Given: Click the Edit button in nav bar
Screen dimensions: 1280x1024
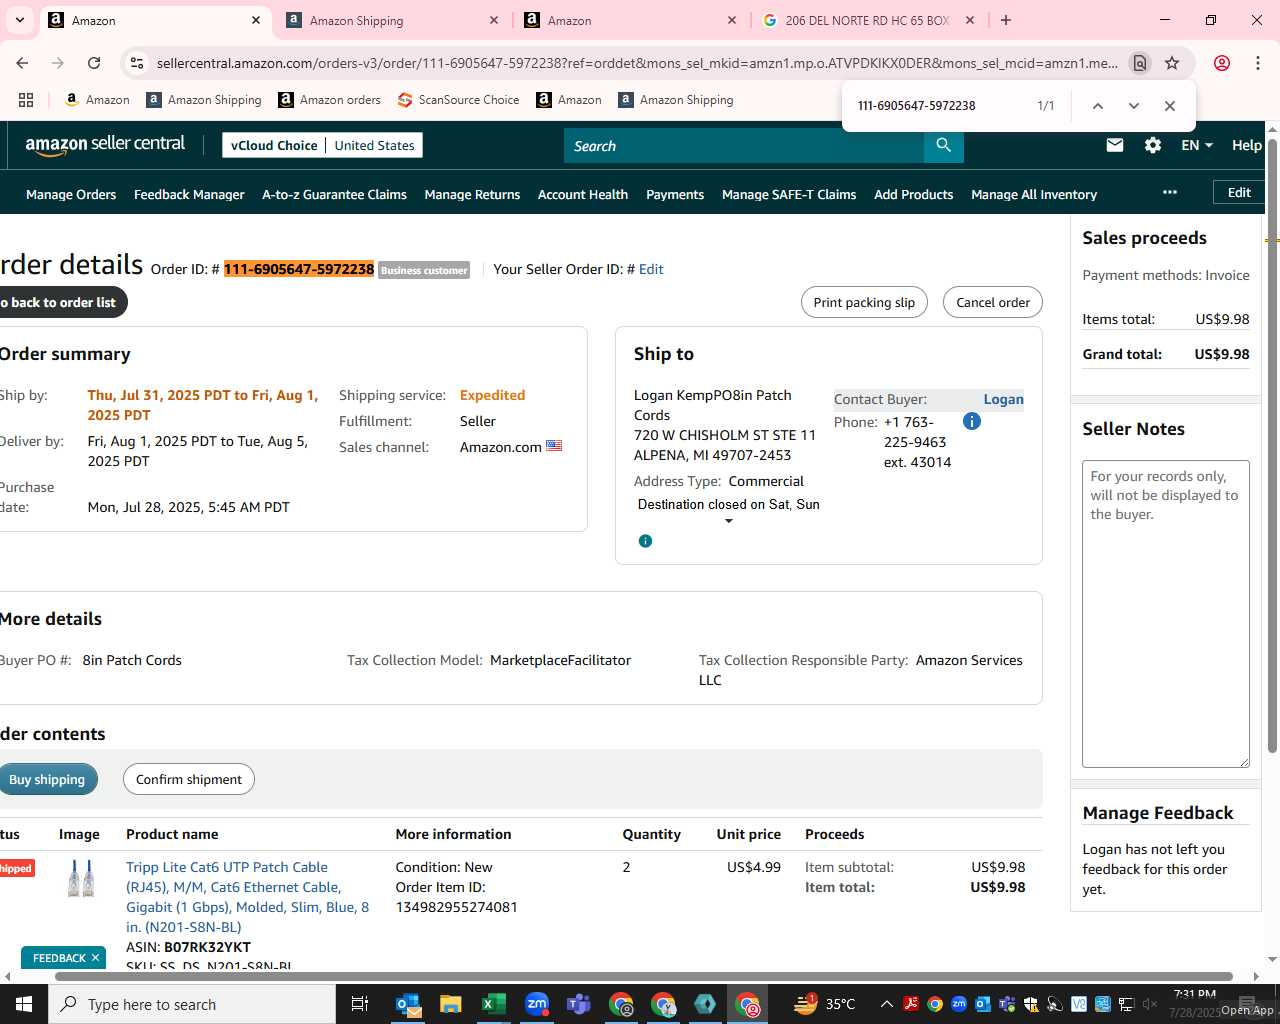Looking at the screenshot, I should (x=1239, y=192).
